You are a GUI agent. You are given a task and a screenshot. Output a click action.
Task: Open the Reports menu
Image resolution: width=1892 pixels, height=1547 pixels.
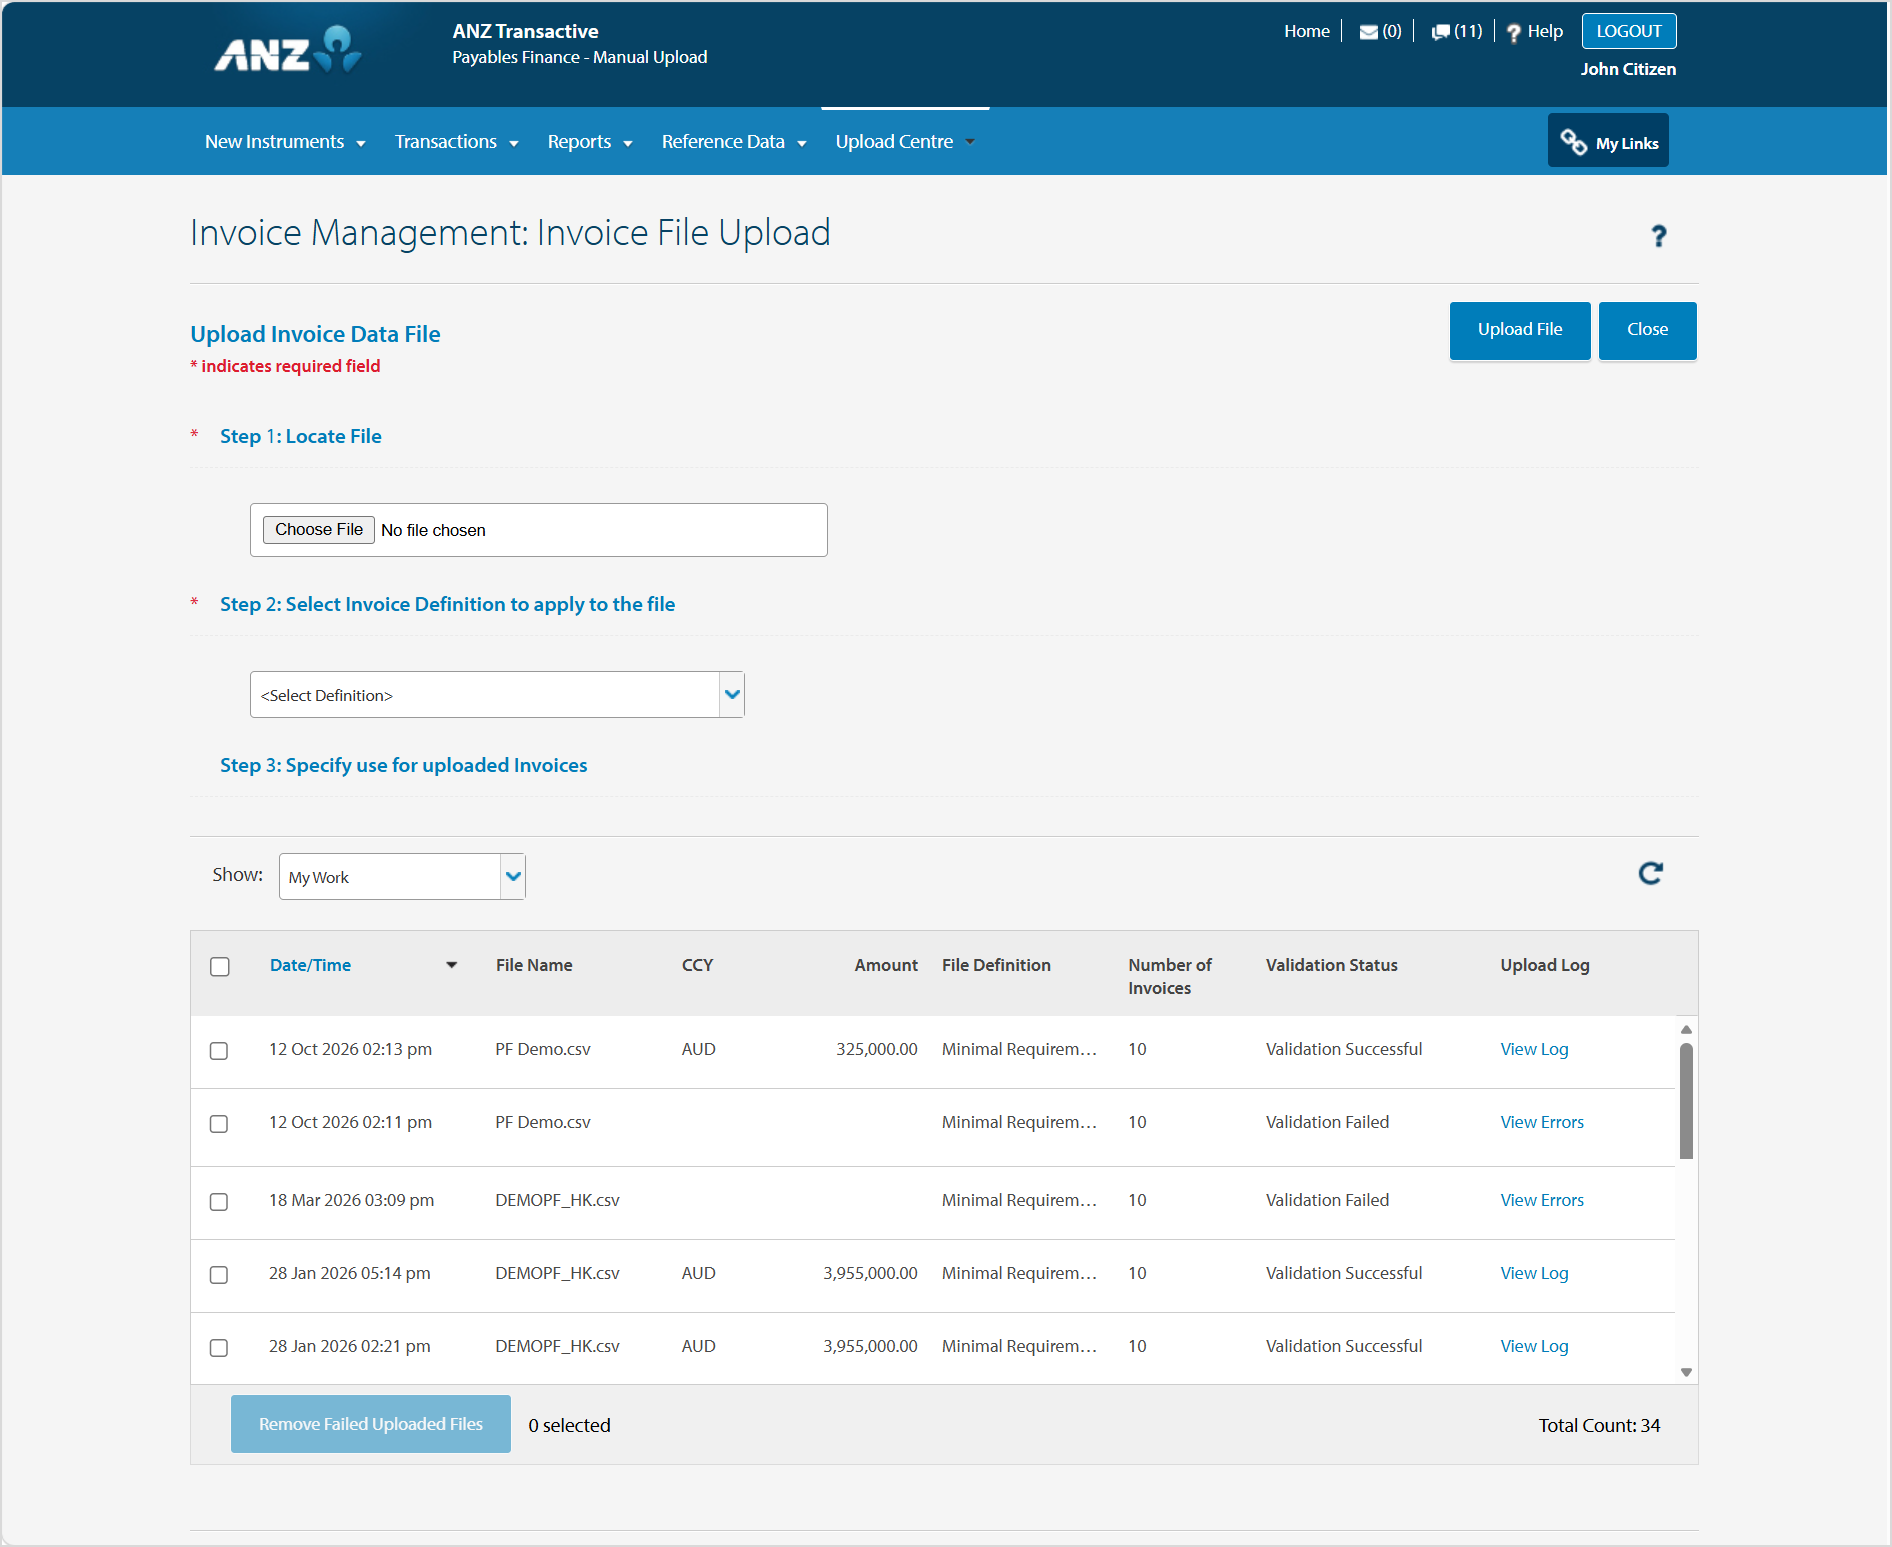tap(590, 142)
